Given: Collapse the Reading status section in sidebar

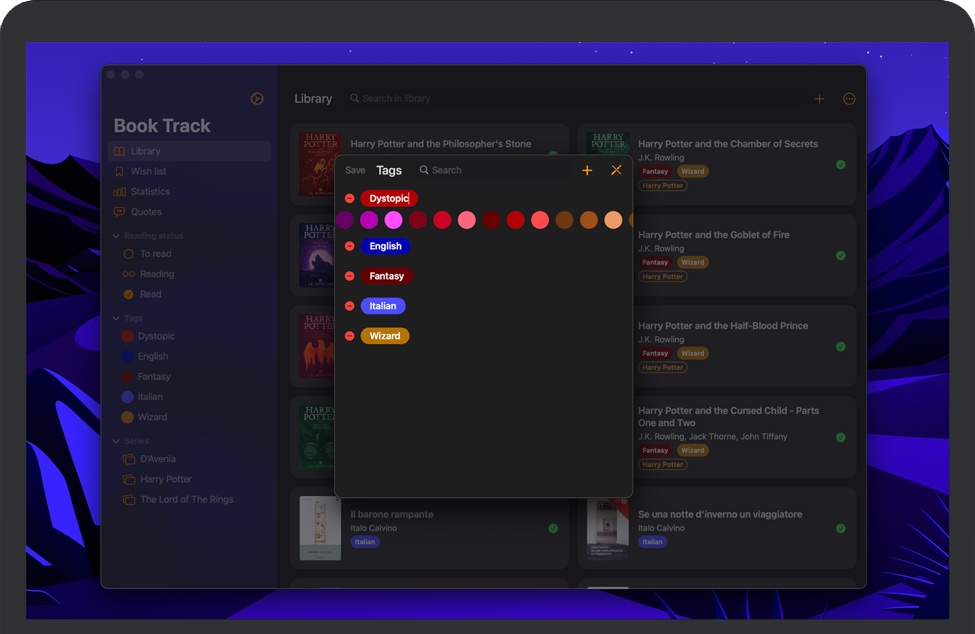Looking at the screenshot, I should 116,236.
